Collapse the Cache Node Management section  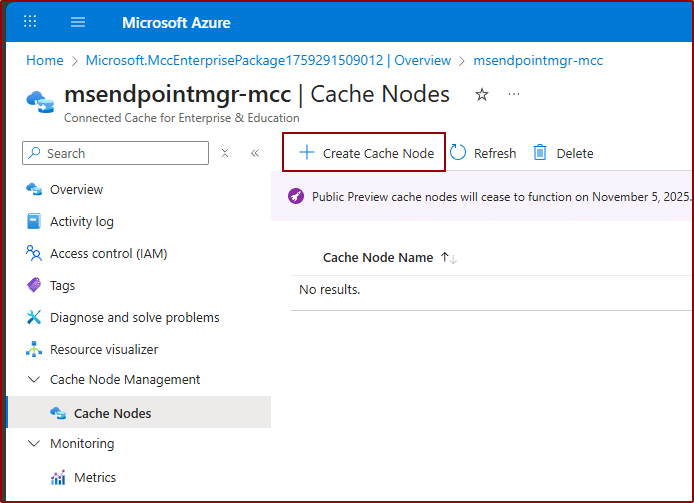(x=33, y=380)
